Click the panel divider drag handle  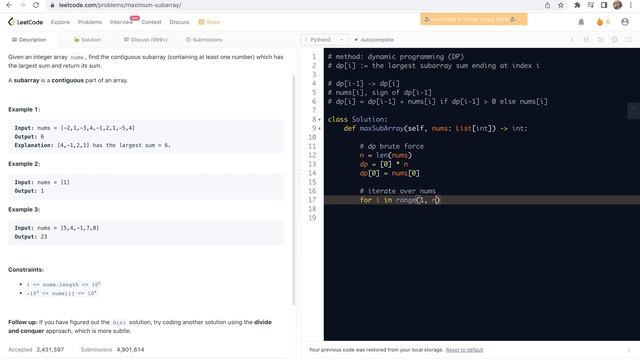point(298,178)
